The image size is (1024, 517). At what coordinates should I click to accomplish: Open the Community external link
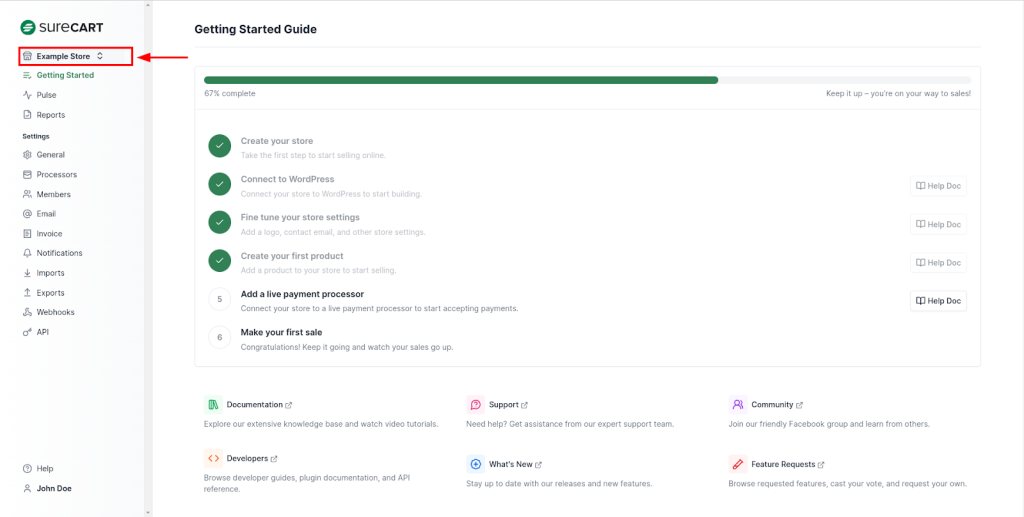772,405
